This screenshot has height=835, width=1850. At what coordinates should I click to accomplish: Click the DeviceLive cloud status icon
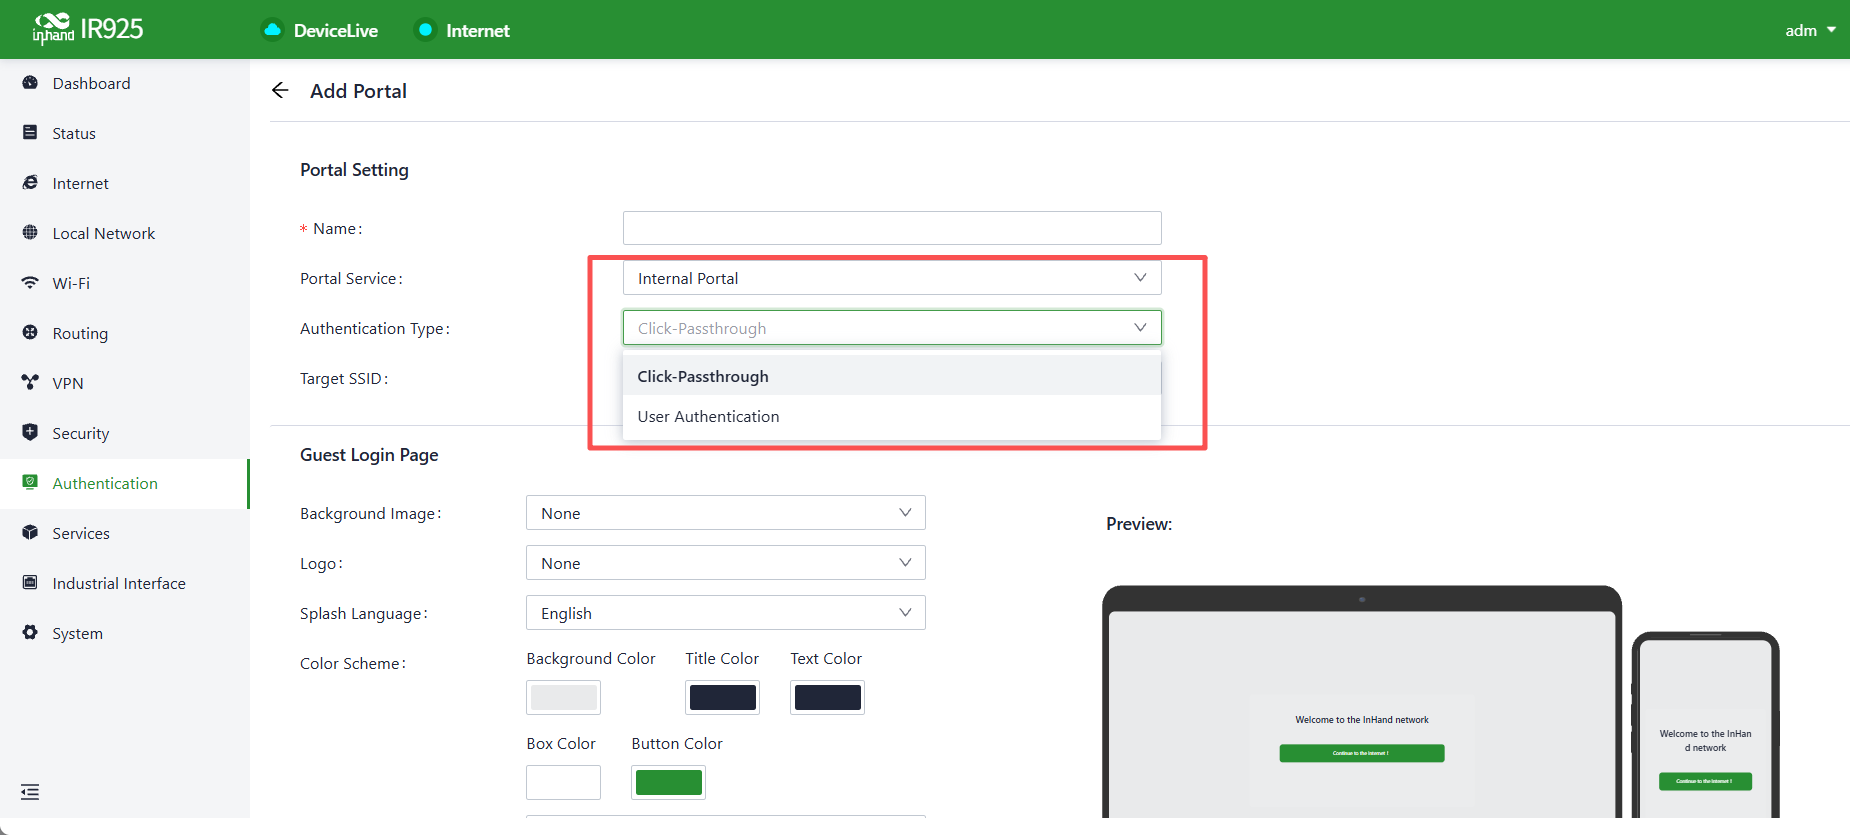(272, 30)
